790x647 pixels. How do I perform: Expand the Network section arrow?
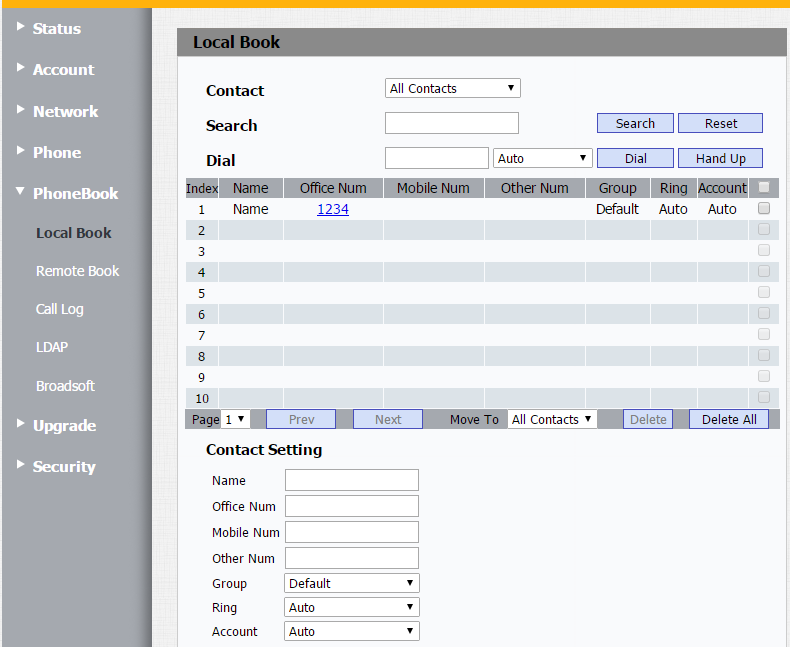click(20, 109)
